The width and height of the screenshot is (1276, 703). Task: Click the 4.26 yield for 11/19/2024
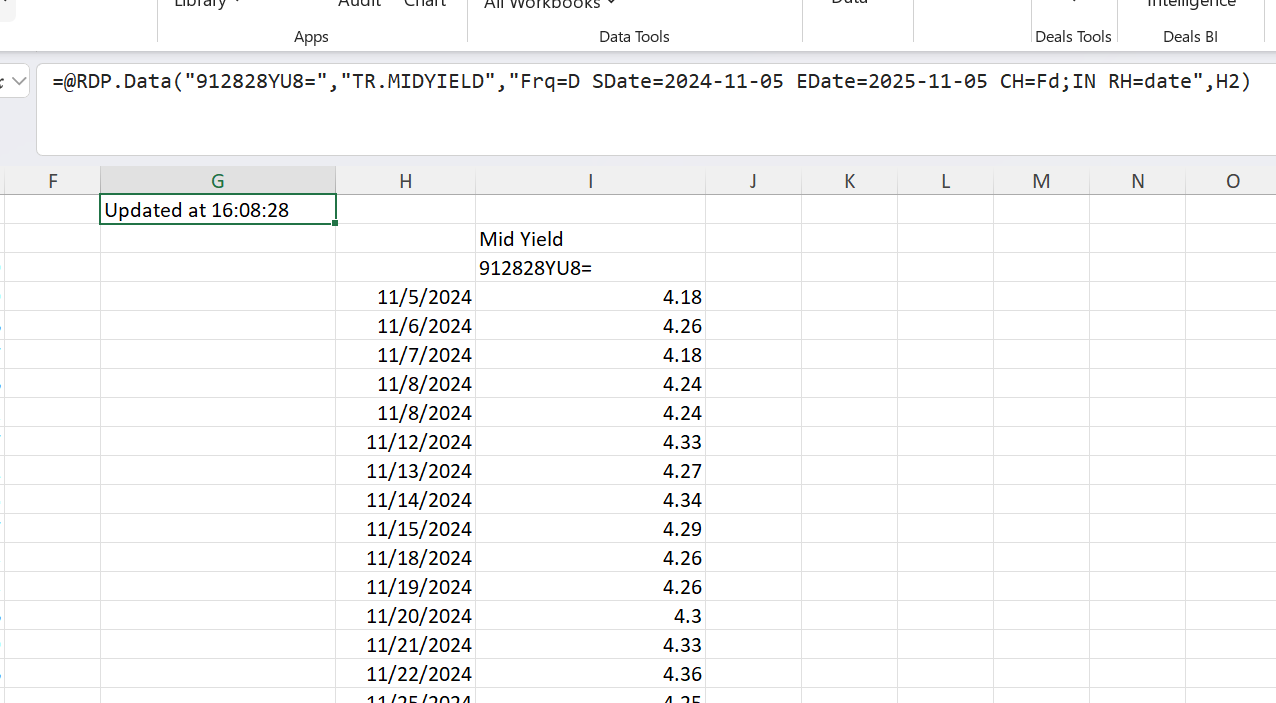[x=590, y=587]
